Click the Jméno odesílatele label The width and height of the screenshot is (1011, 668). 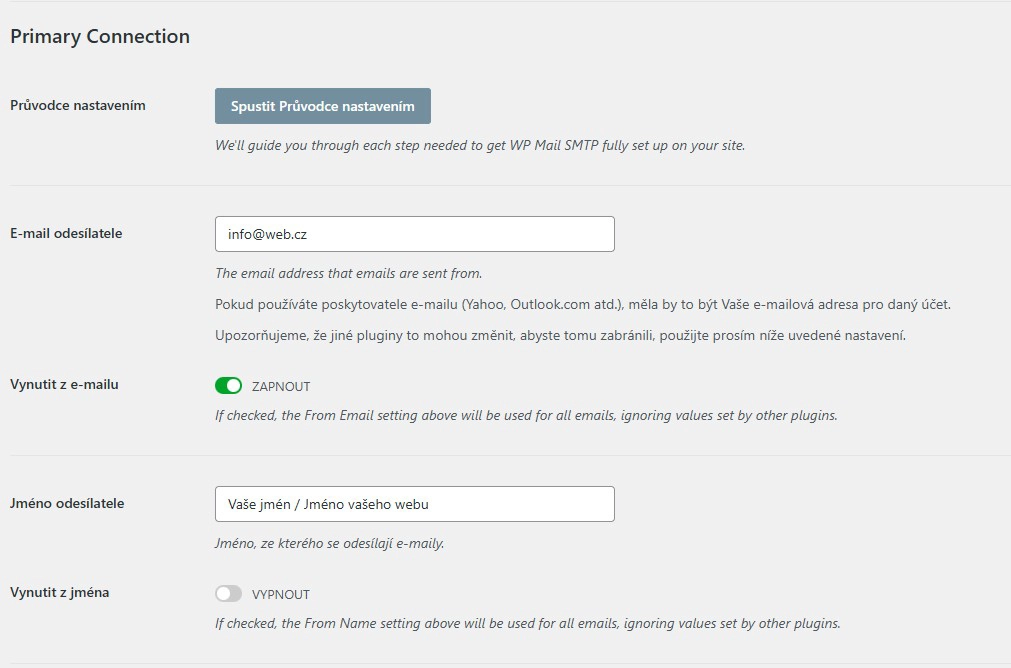(x=66, y=503)
